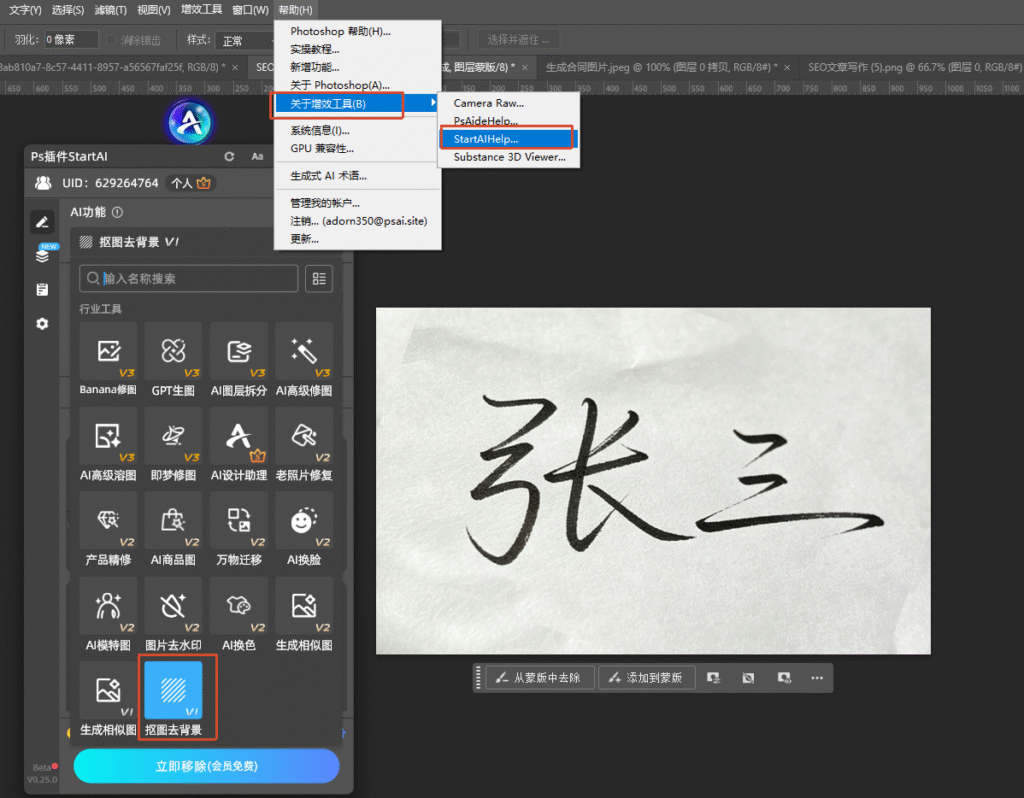
Task: Open 生成相似图 V2 tool
Action: (x=304, y=614)
